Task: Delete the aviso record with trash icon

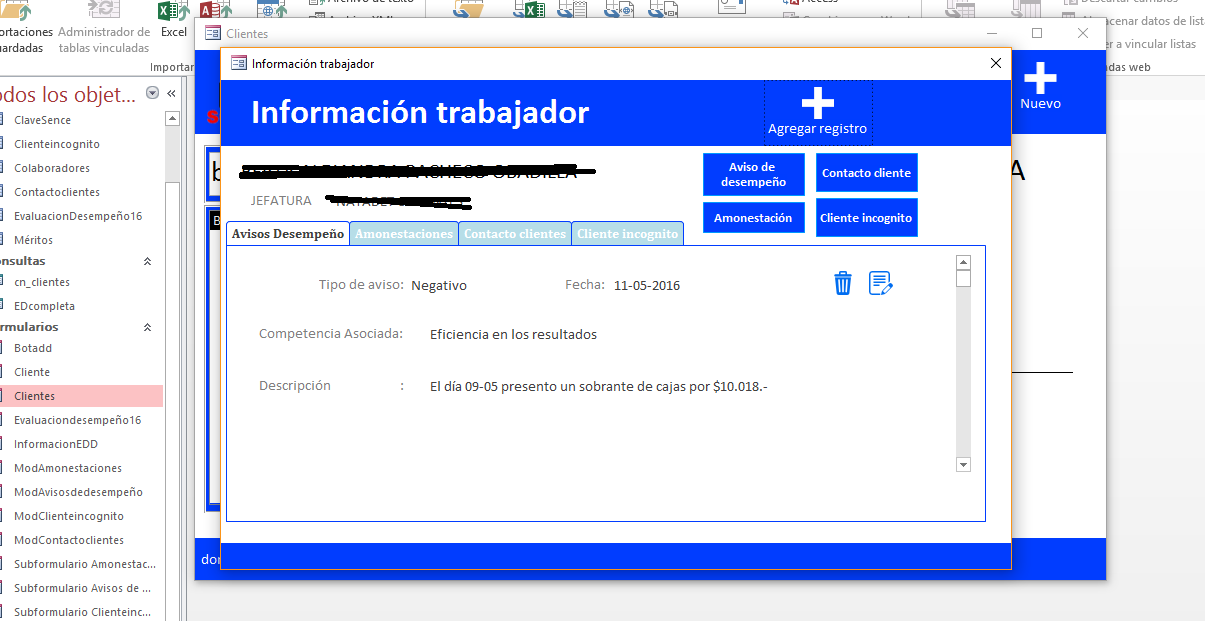Action: tap(843, 284)
